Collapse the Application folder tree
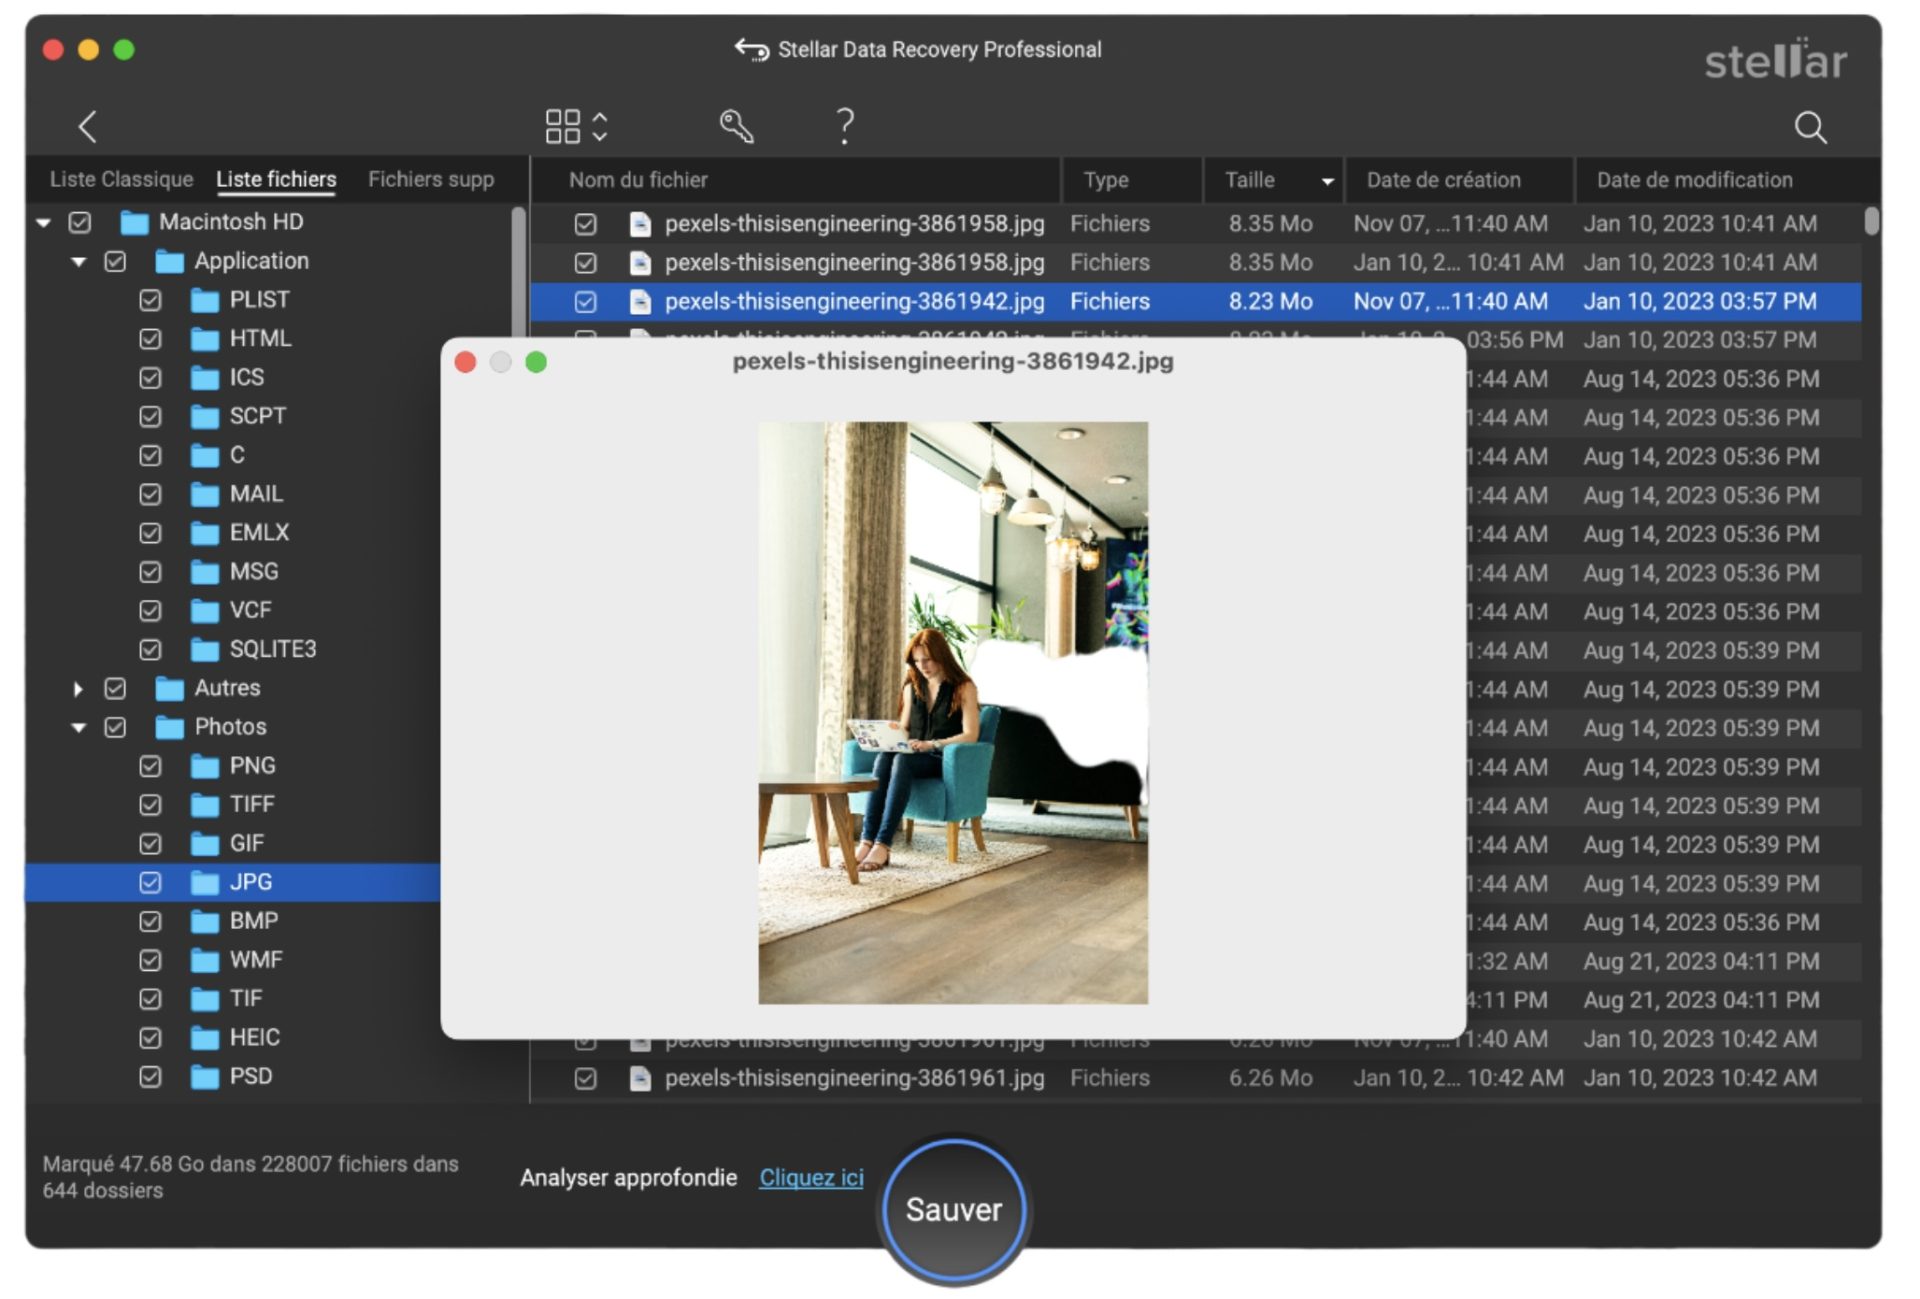Viewport: 1920px width, 1299px height. (78, 262)
